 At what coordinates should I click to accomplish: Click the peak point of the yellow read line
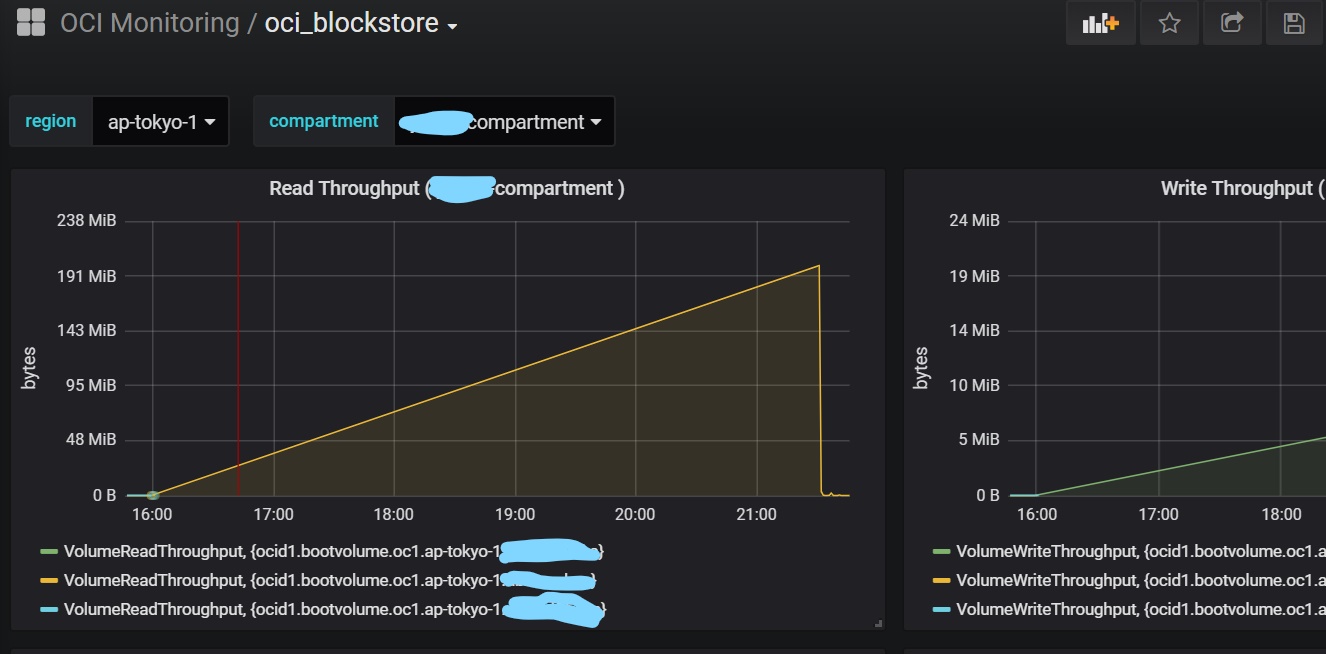tap(819, 265)
